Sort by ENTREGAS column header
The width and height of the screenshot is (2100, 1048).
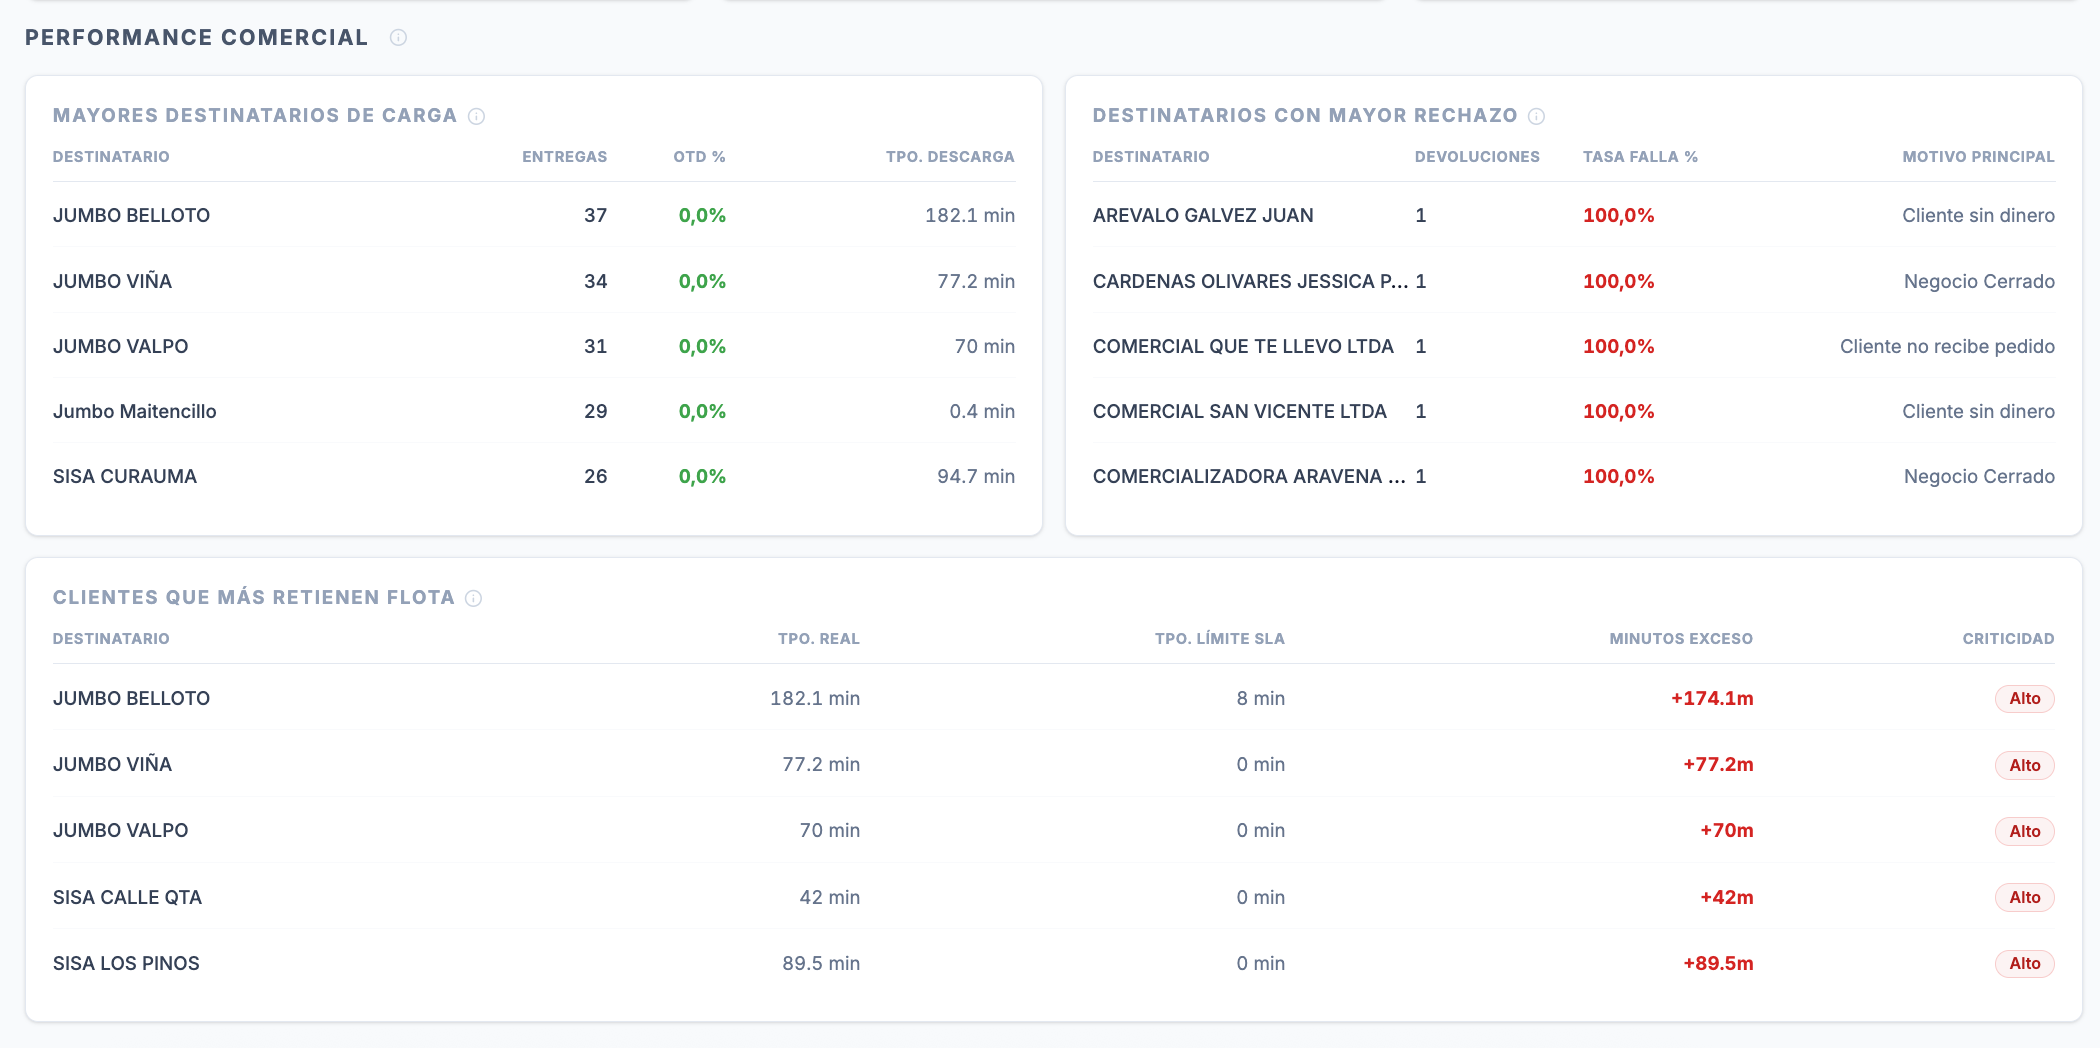point(564,157)
